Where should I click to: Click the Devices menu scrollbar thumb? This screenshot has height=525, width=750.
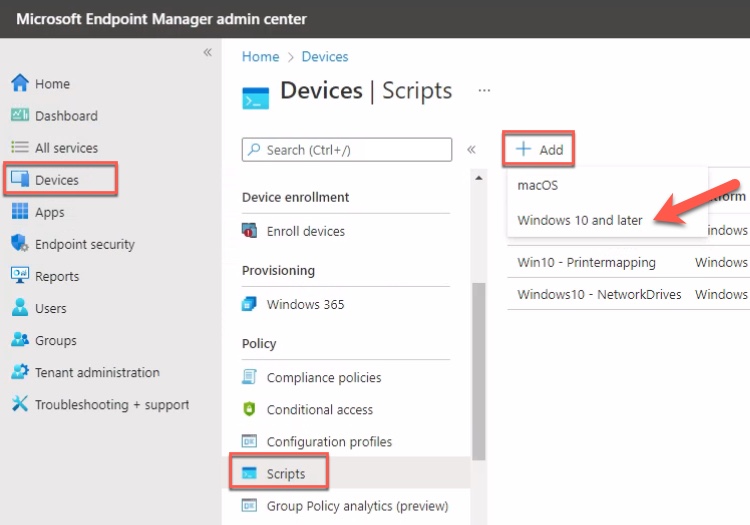click(x=479, y=371)
